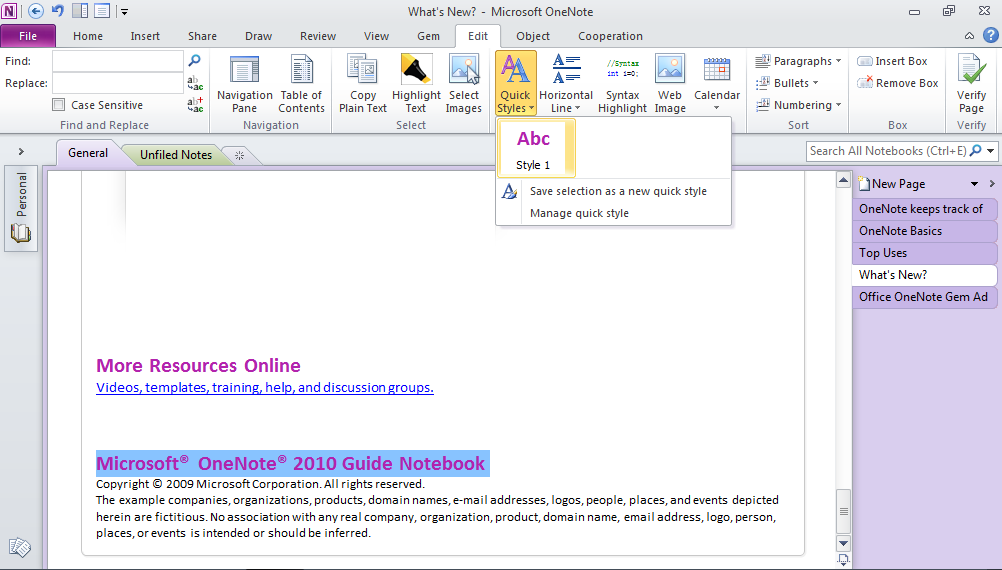
Task: Toggle Full Page View icon
Action: click(102, 11)
